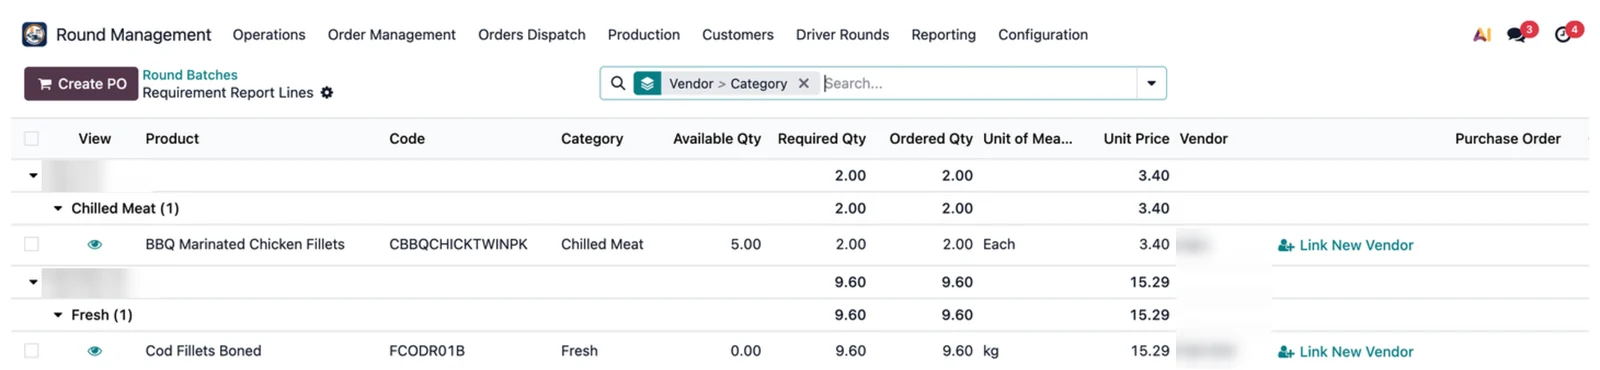
Task: Click the search magnifier icon
Action: pos(618,83)
